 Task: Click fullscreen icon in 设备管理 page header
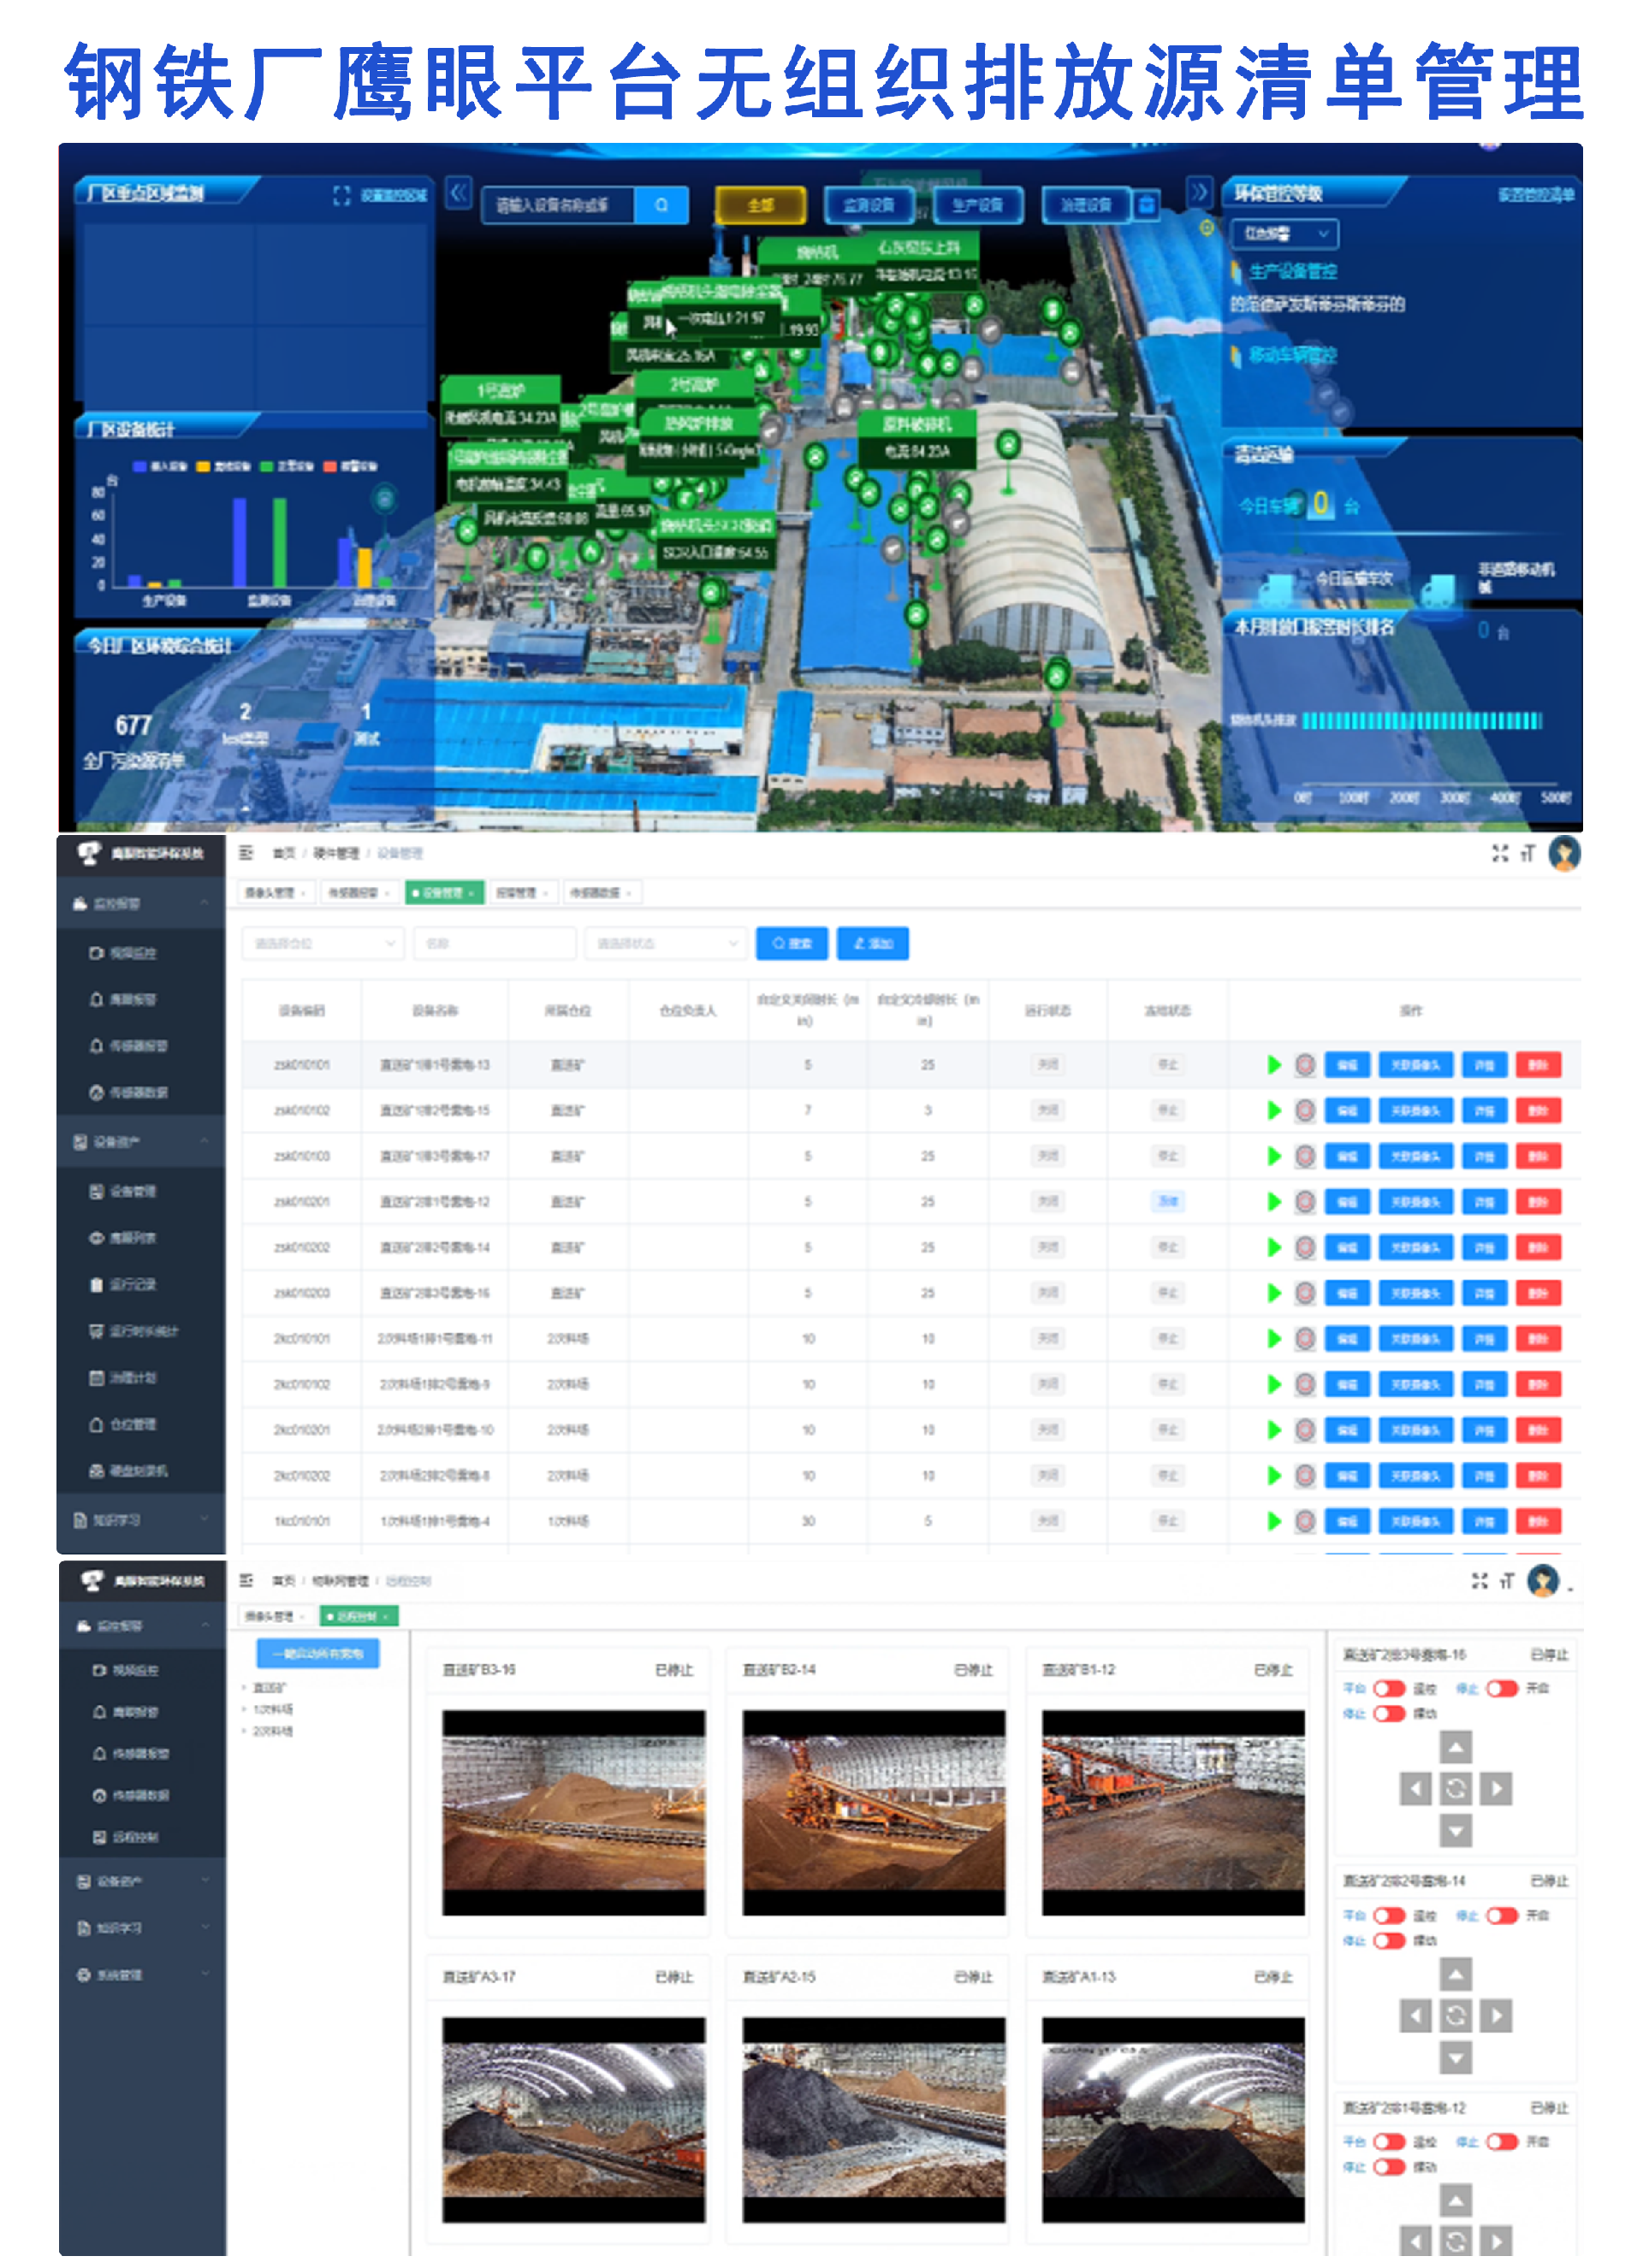pyautogui.click(x=1499, y=853)
